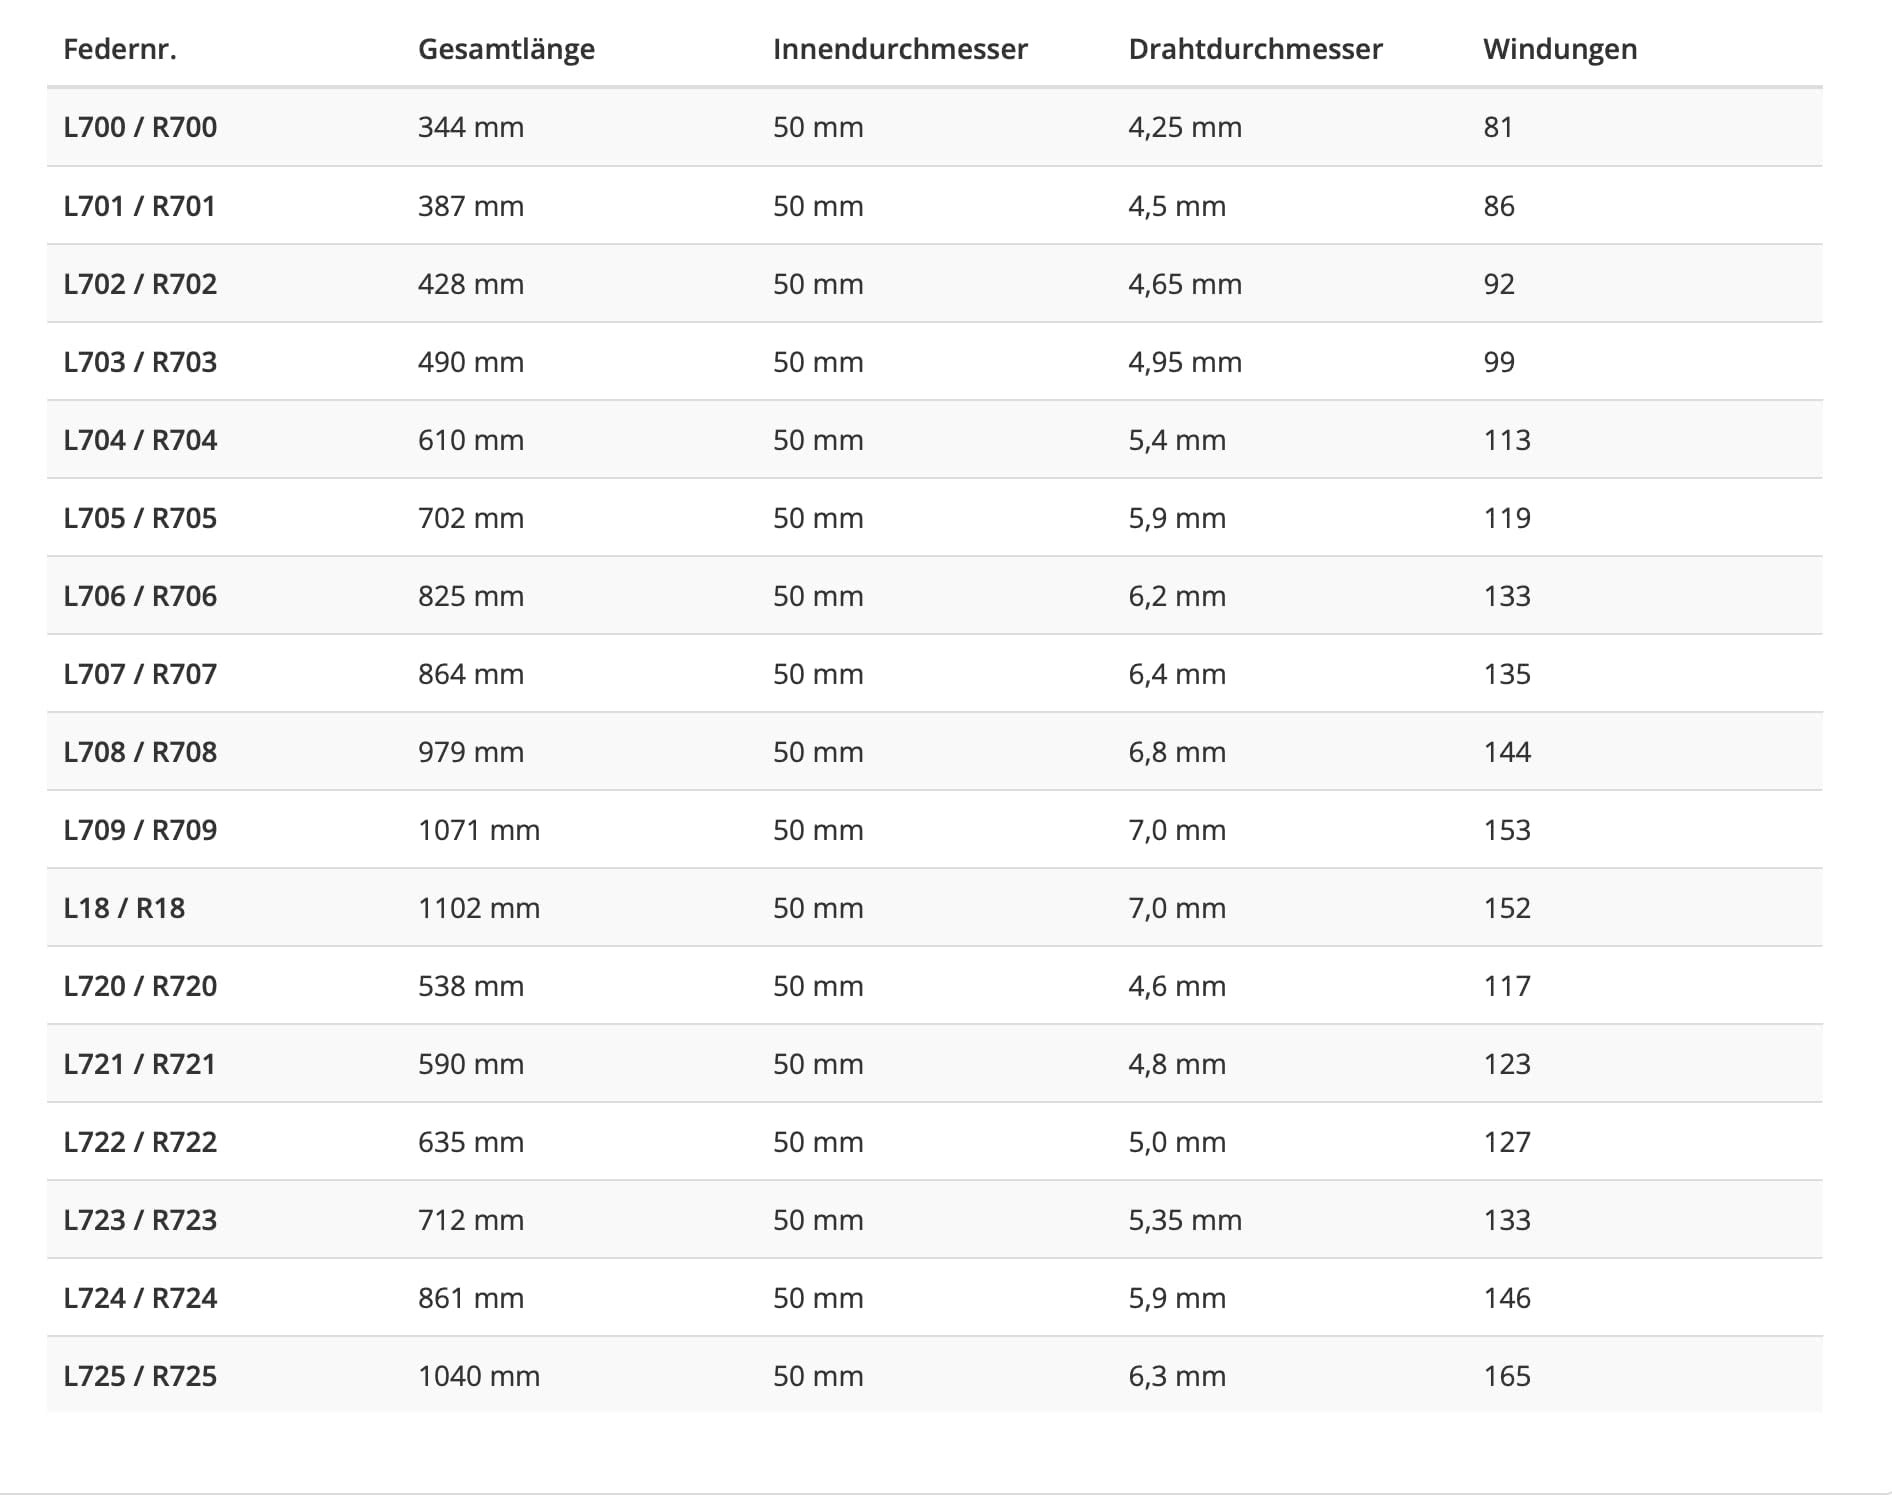Click the 344 mm length cell
Viewport: 1892px width, 1498px height.
471,127
